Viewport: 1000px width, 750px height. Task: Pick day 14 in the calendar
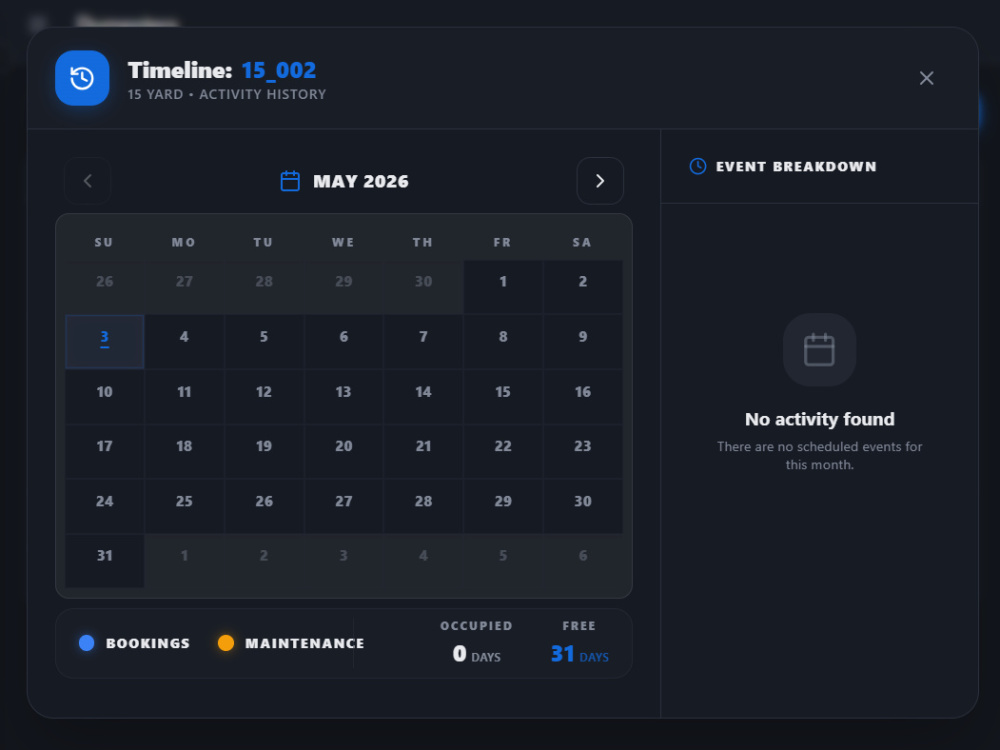(x=423, y=397)
